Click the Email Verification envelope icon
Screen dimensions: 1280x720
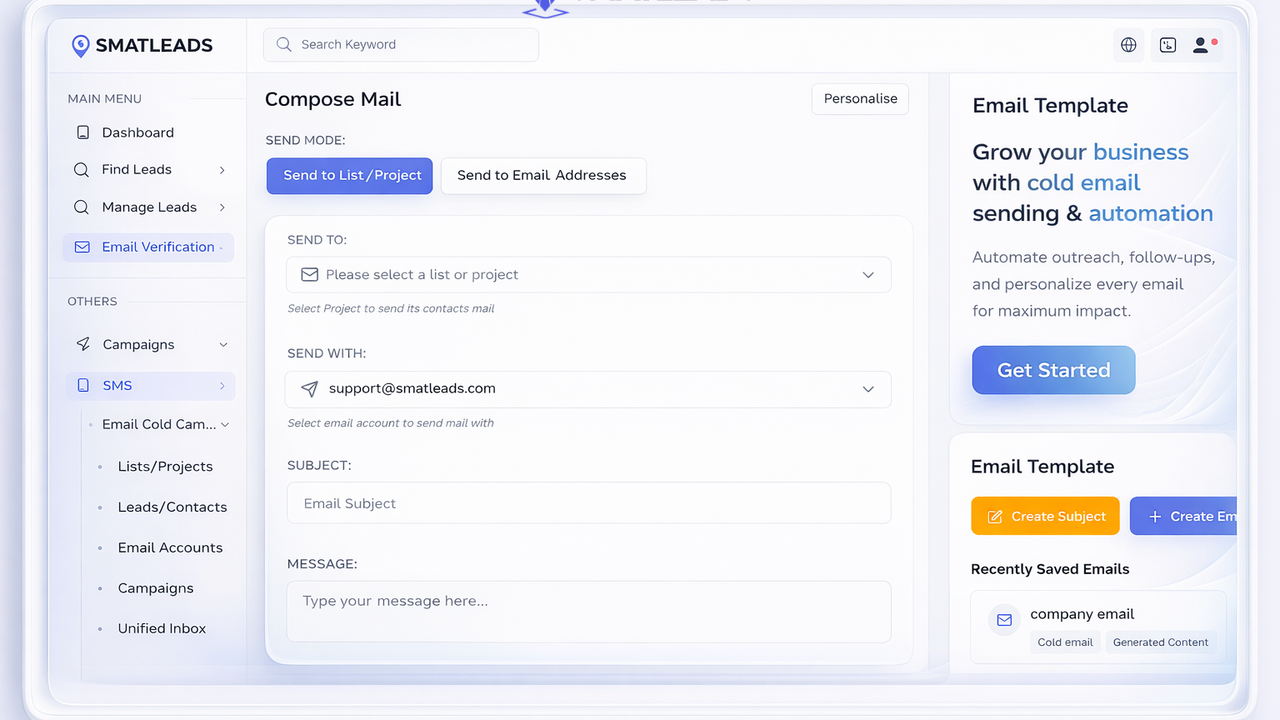tap(82, 247)
